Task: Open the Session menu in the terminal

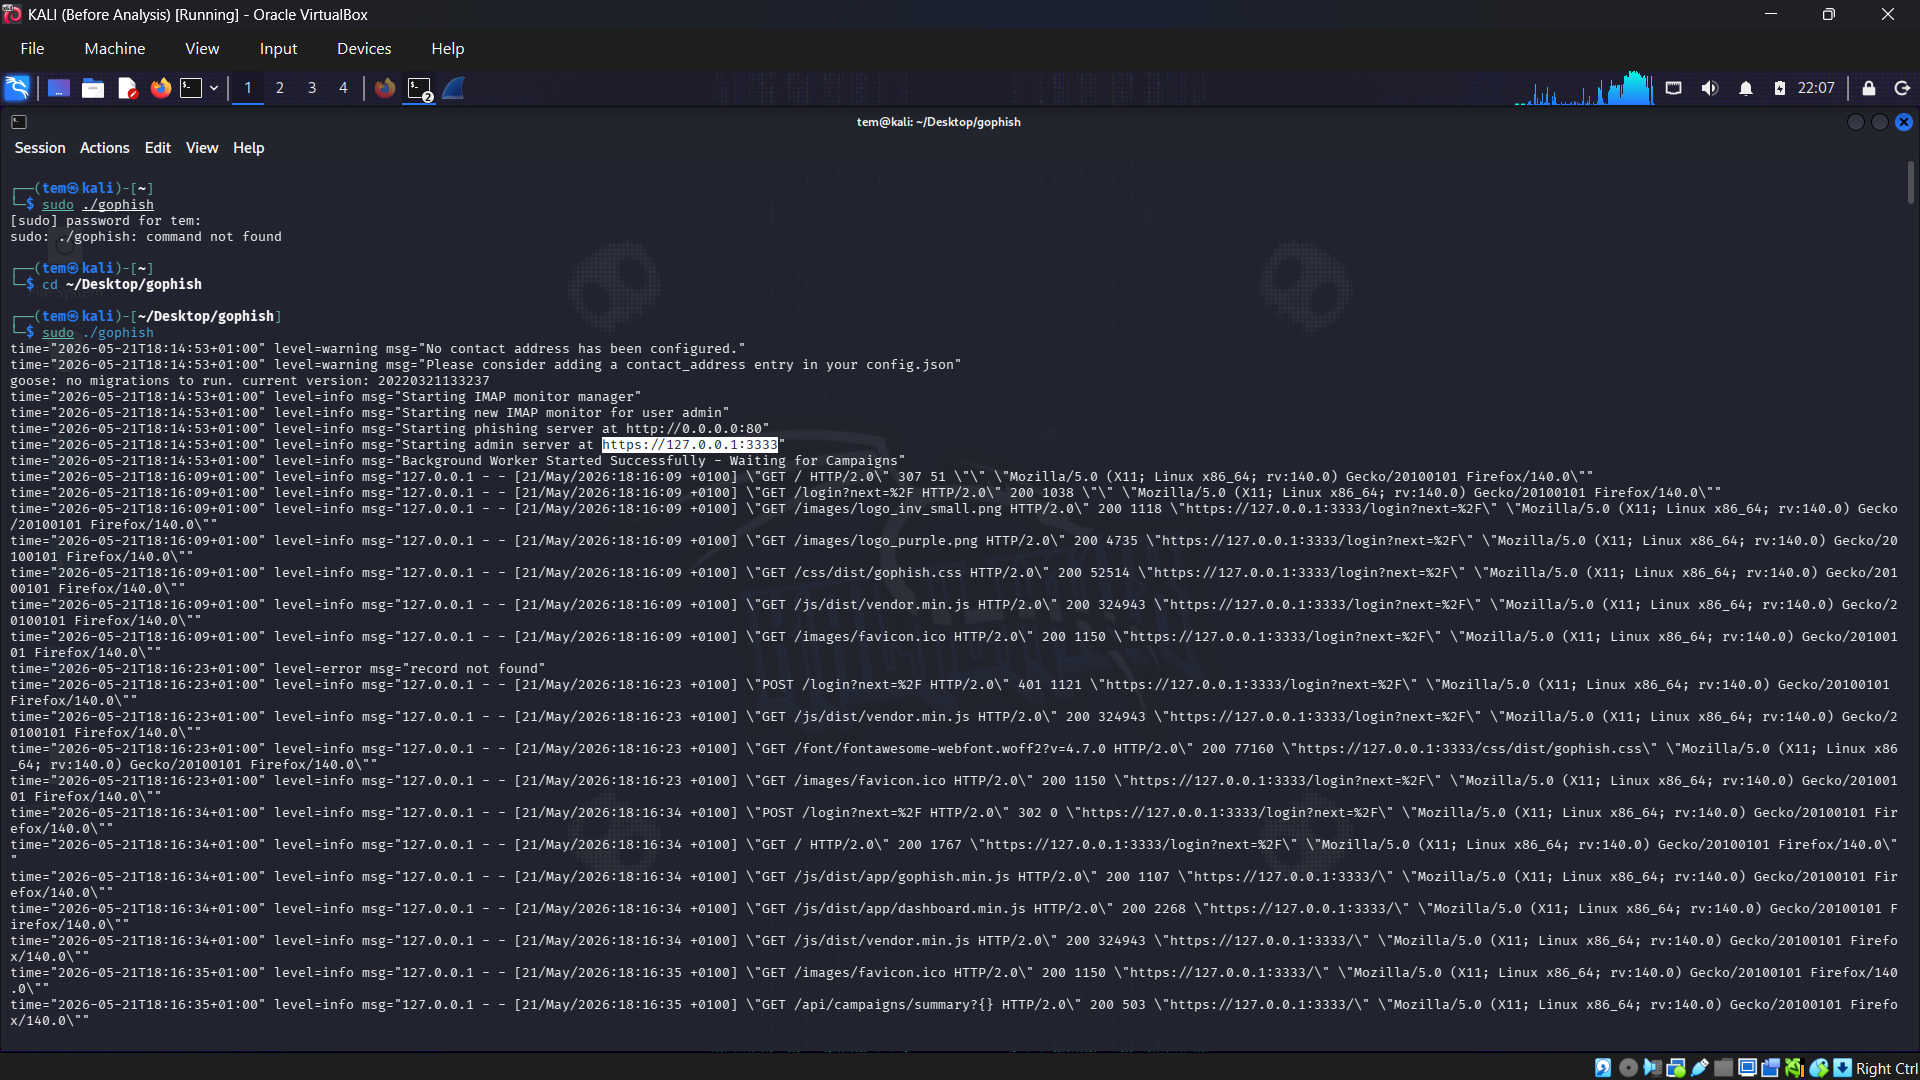Action: 40,148
